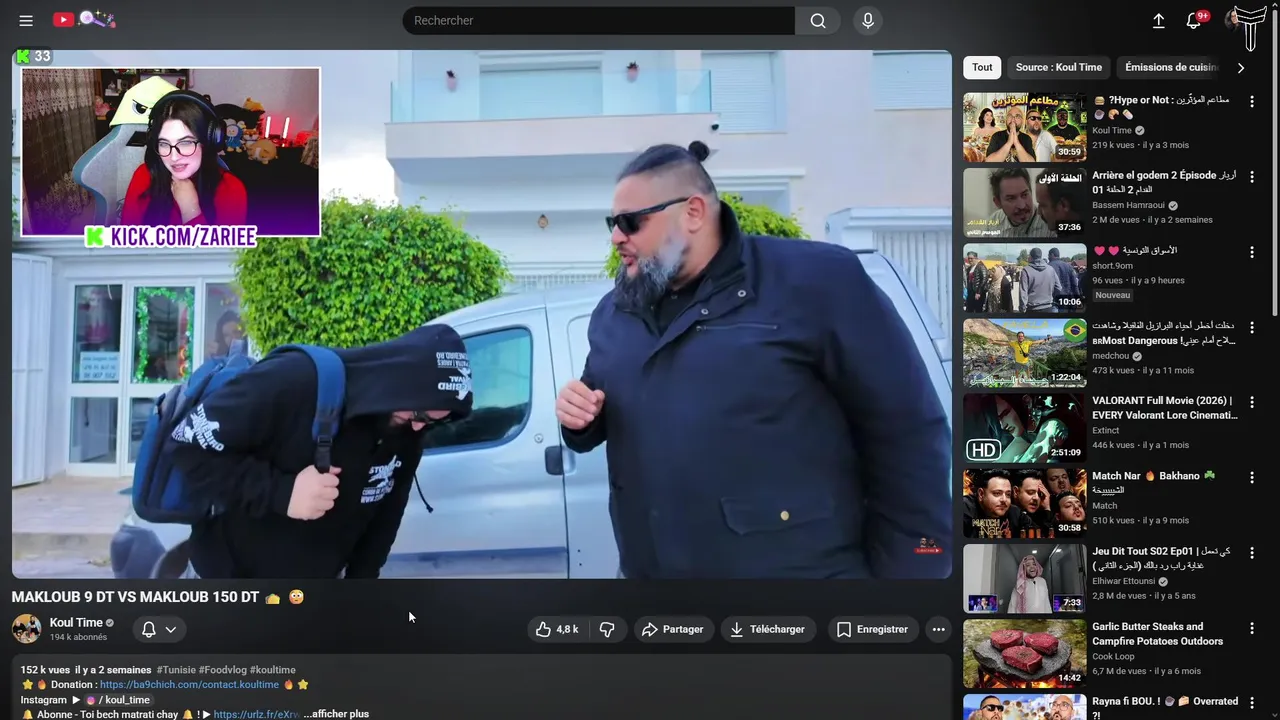1280x720 pixels.
Task: Like the video with 4,8 k
Action: (557, 629)
